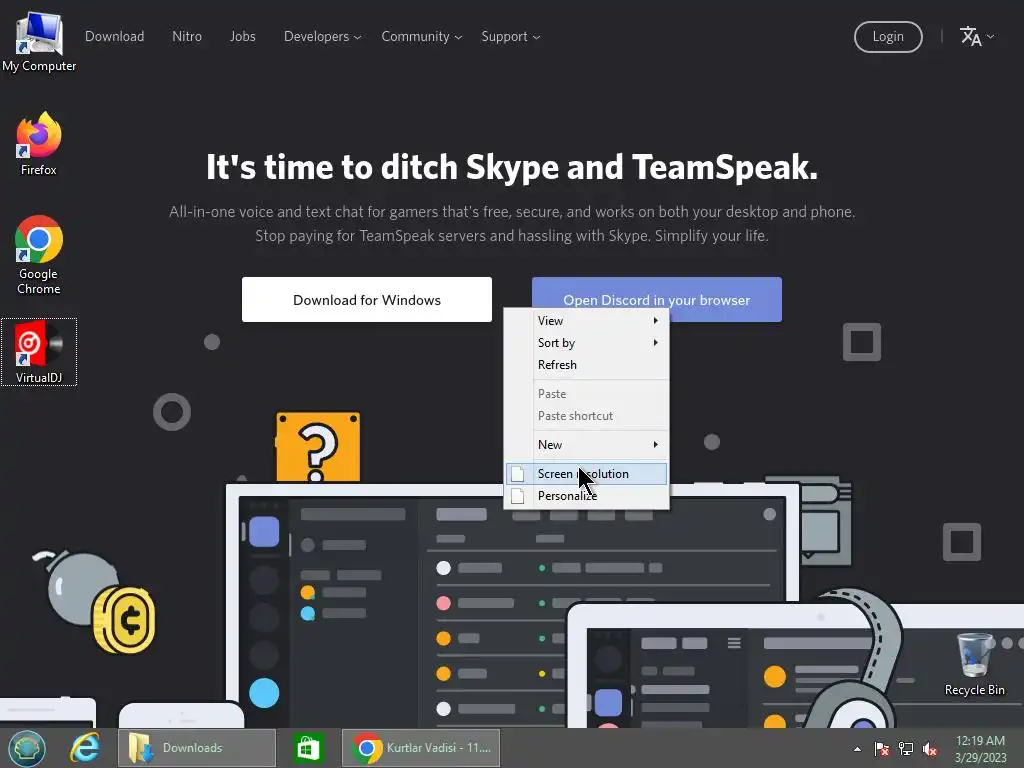Switch to the Kurtlar Vadisi Chrome window

(421, 748)
